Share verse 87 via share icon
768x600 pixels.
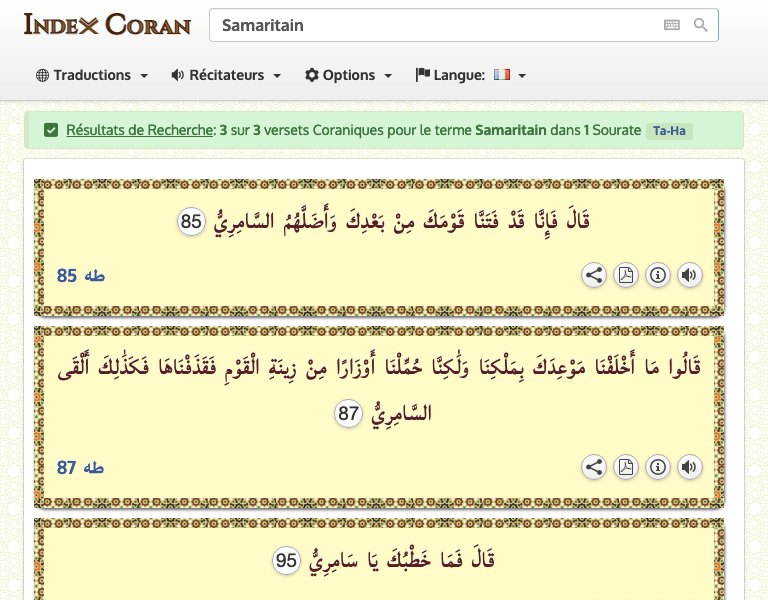[594, 466]
